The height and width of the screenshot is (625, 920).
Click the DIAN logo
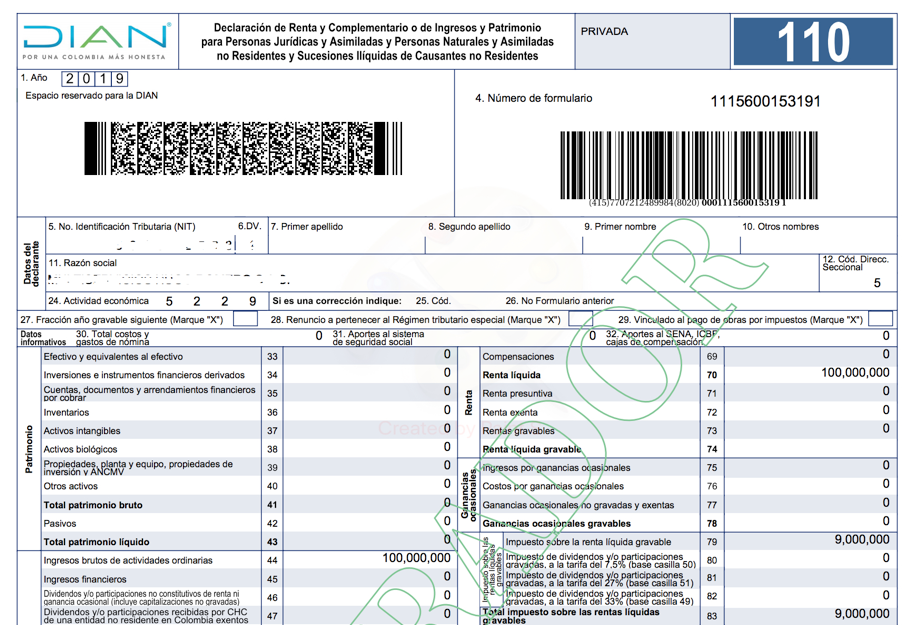click(97, 41)
